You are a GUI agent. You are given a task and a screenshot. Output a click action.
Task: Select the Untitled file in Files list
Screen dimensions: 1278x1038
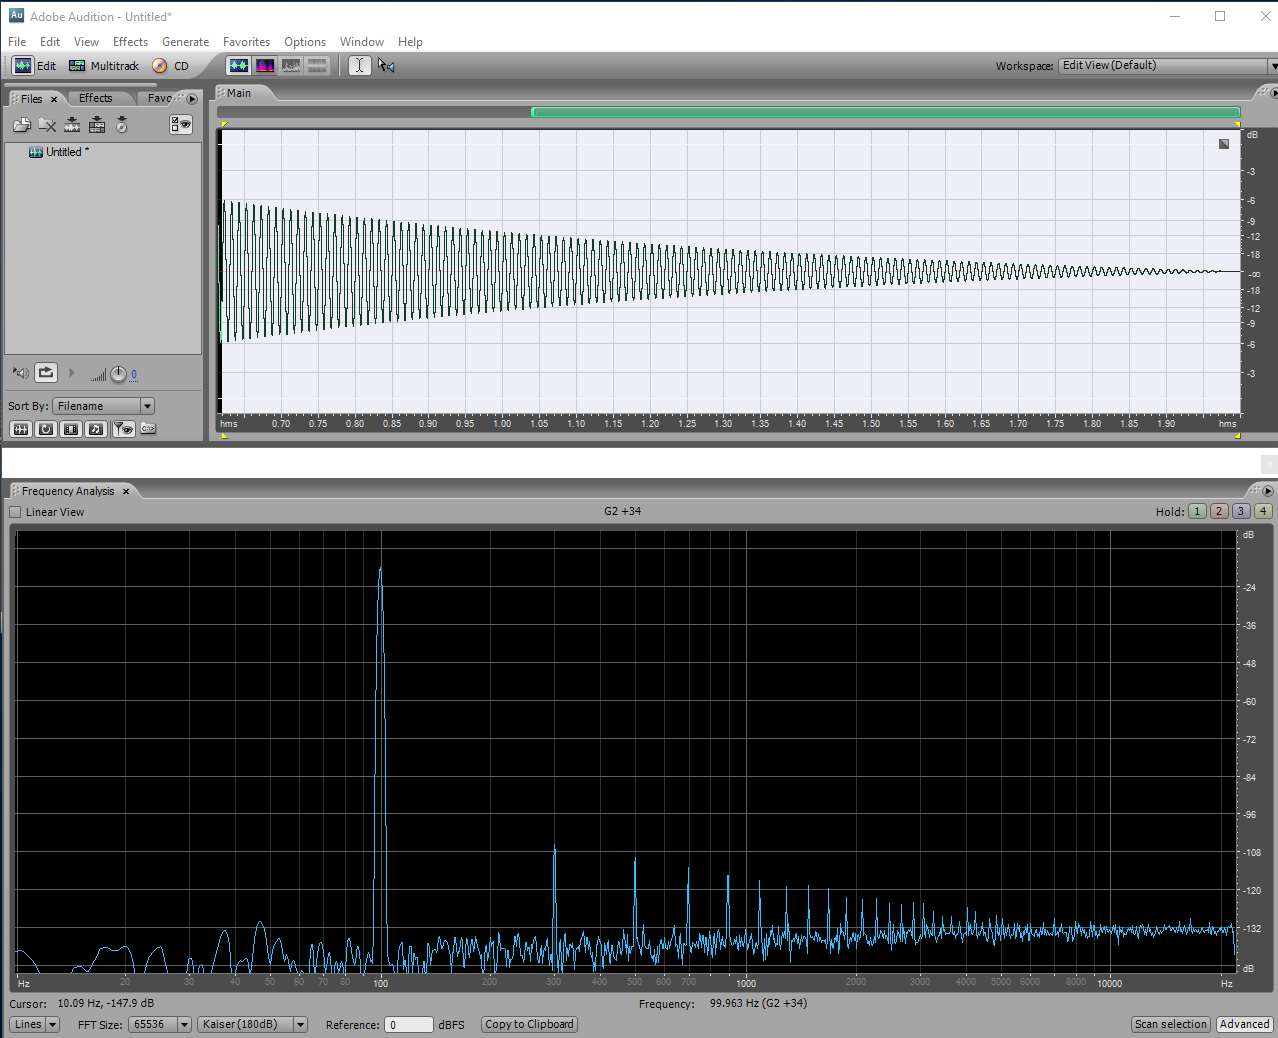point(60,152)
